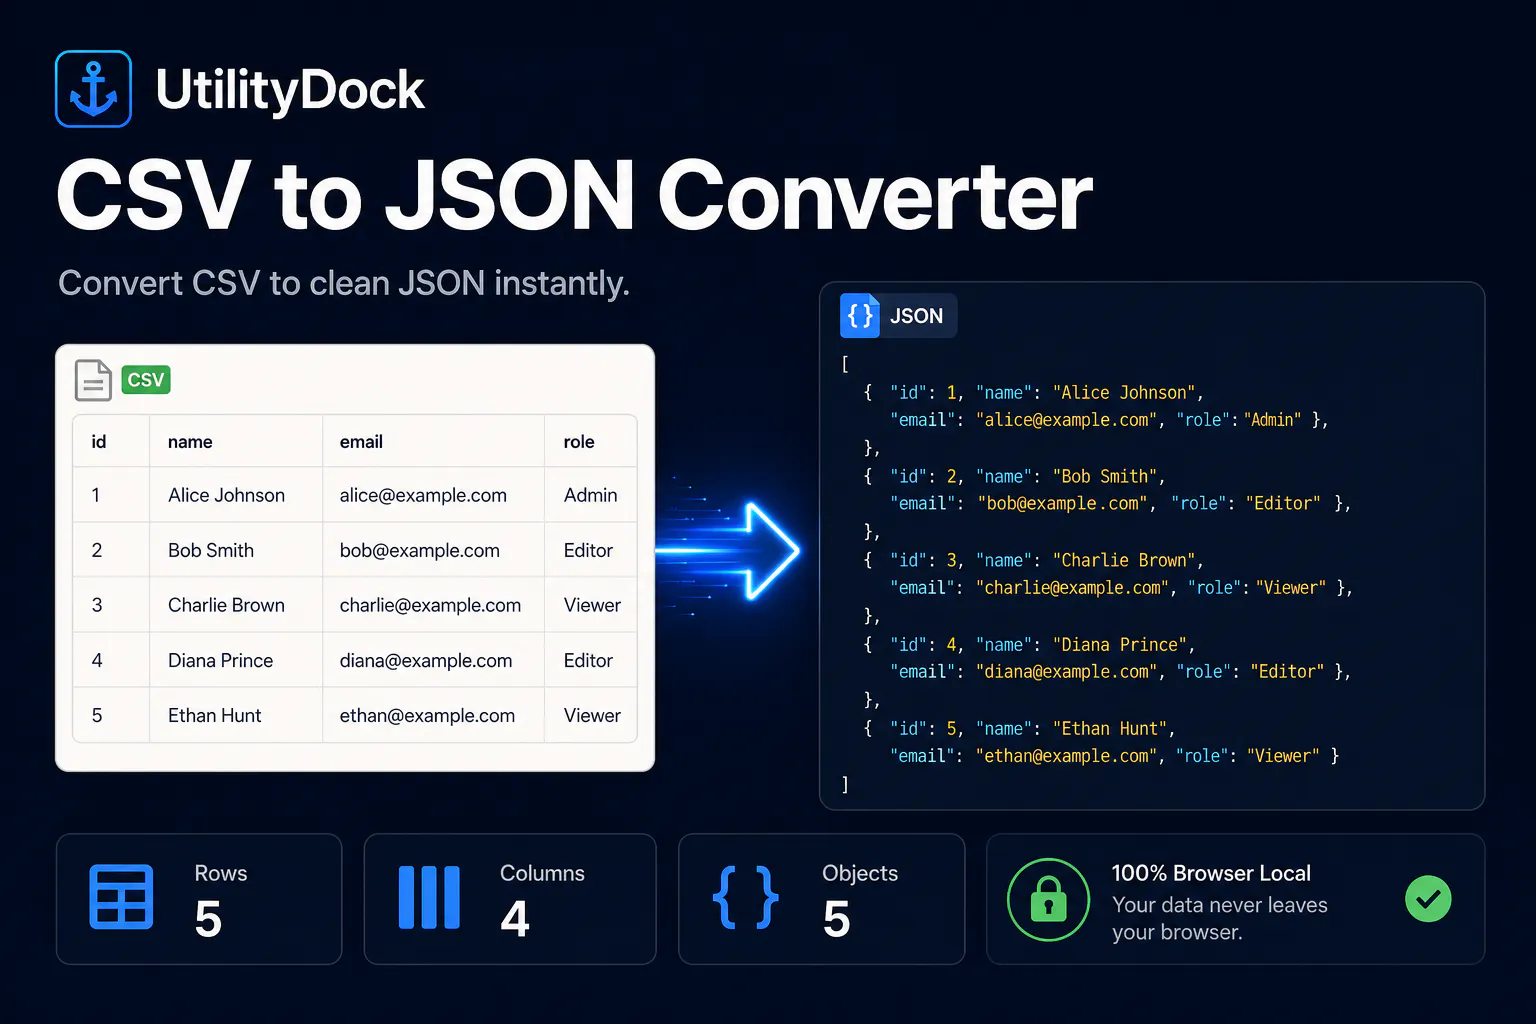1536x1024 pixels.
Task: Click the Columns count value 4
Action: 515,919
